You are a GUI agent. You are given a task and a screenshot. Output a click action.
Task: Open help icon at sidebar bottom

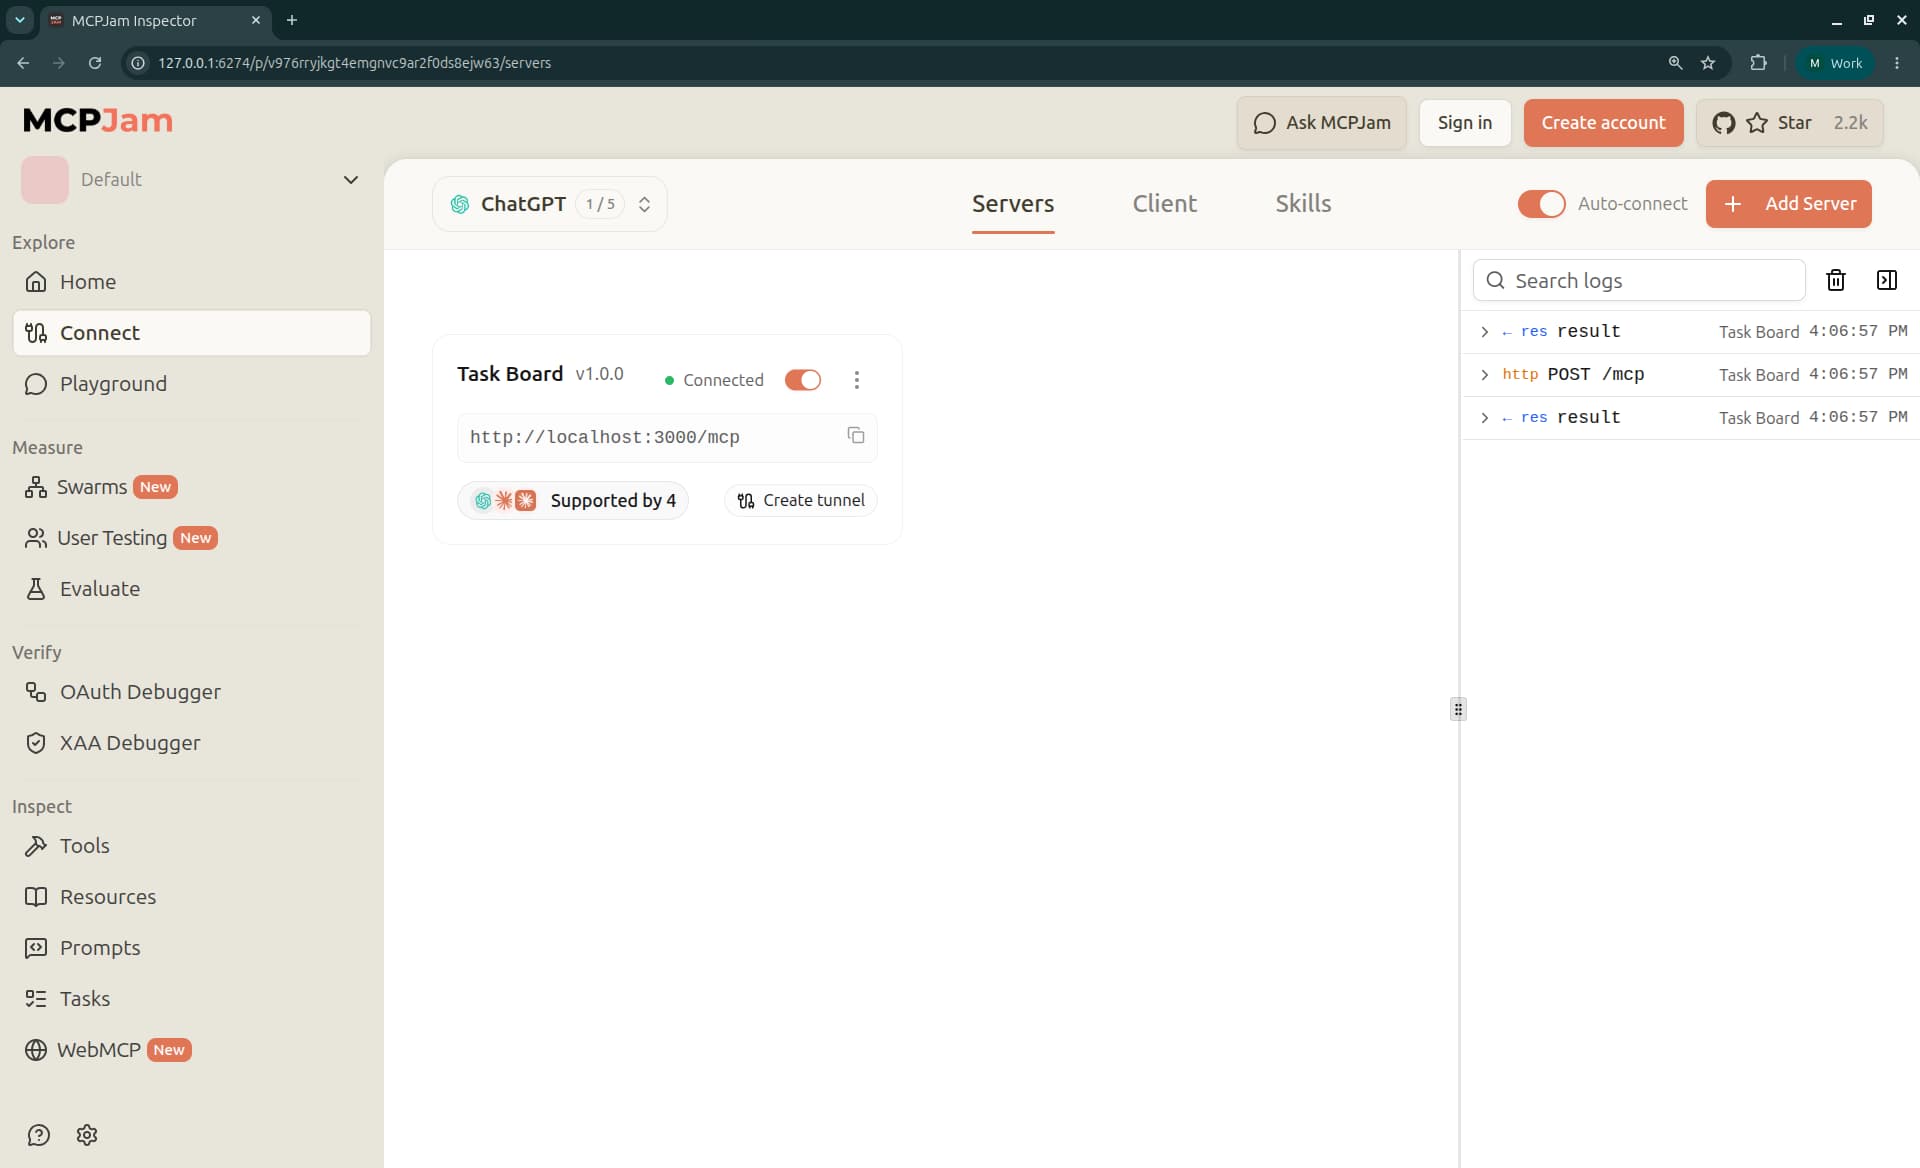point(38,1135)
